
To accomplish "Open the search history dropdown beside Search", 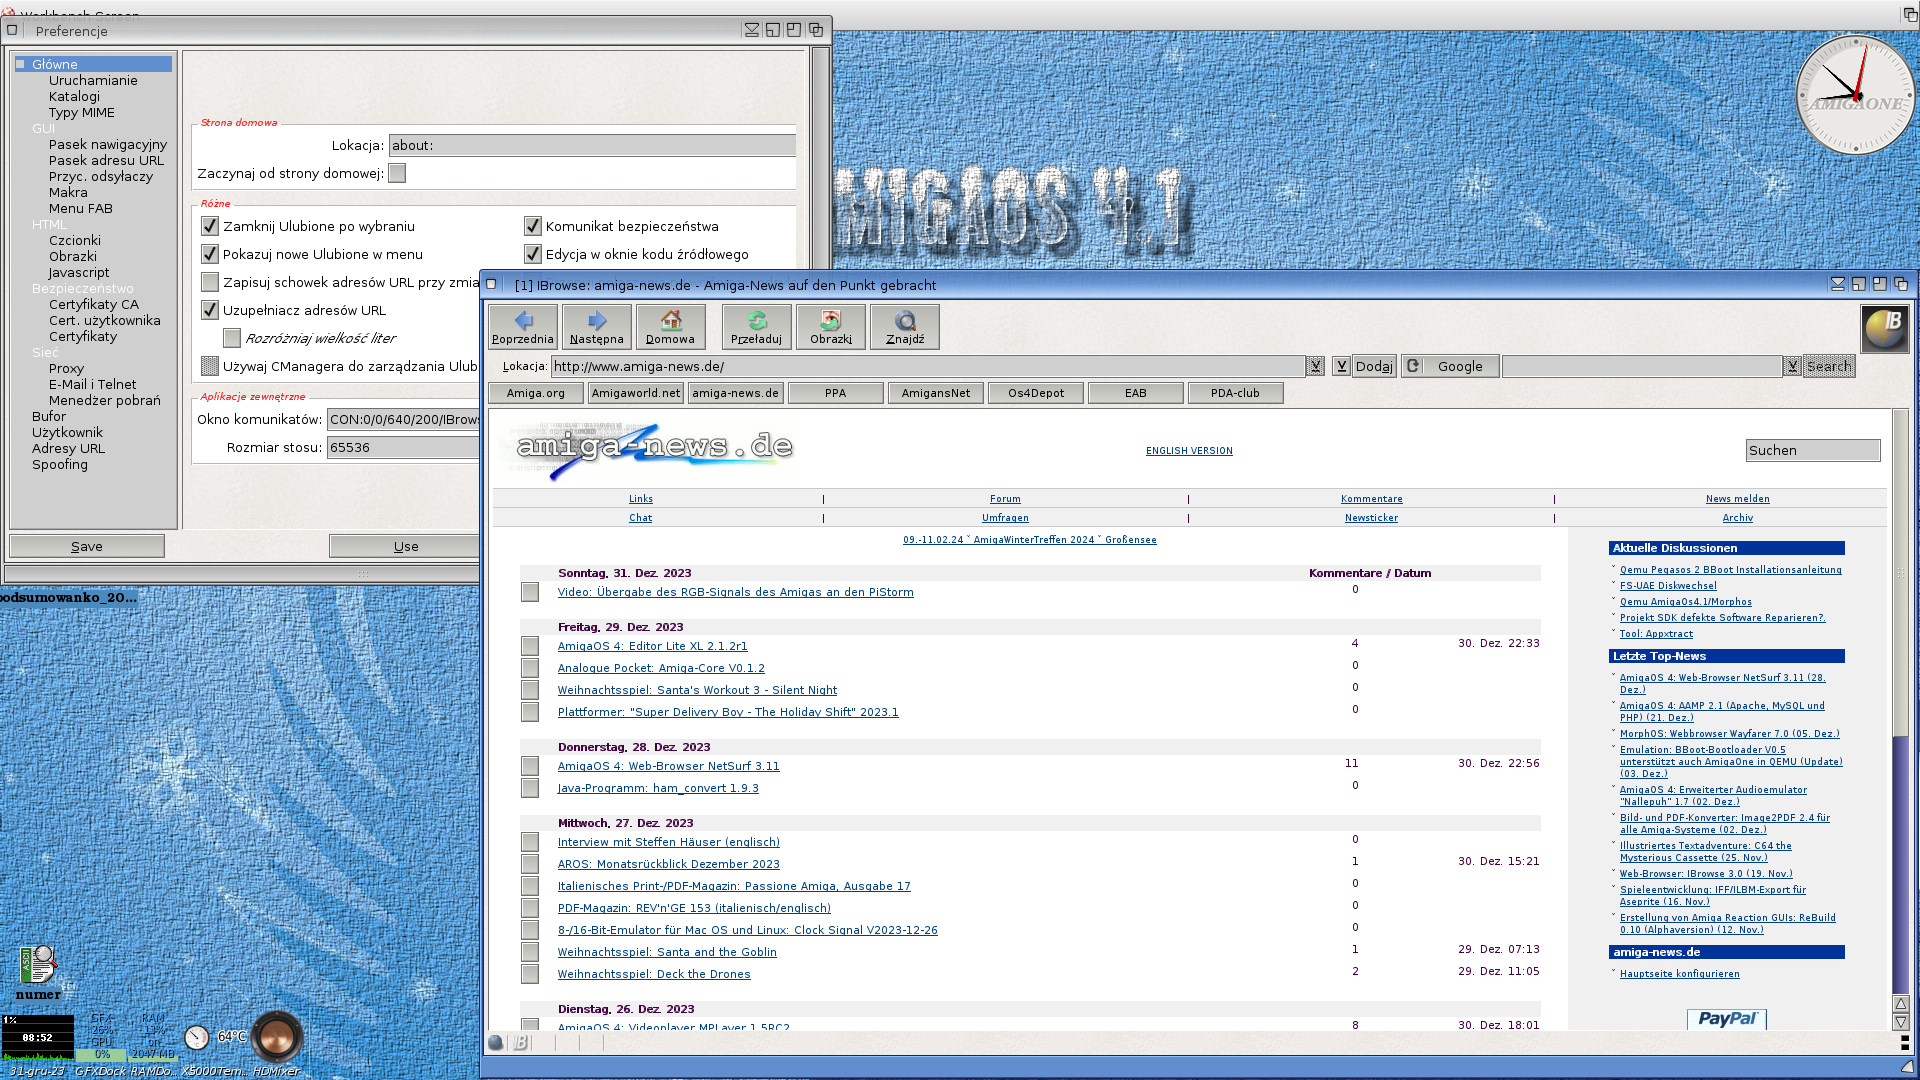I will pyautogui.click(x=1793, y=366).
